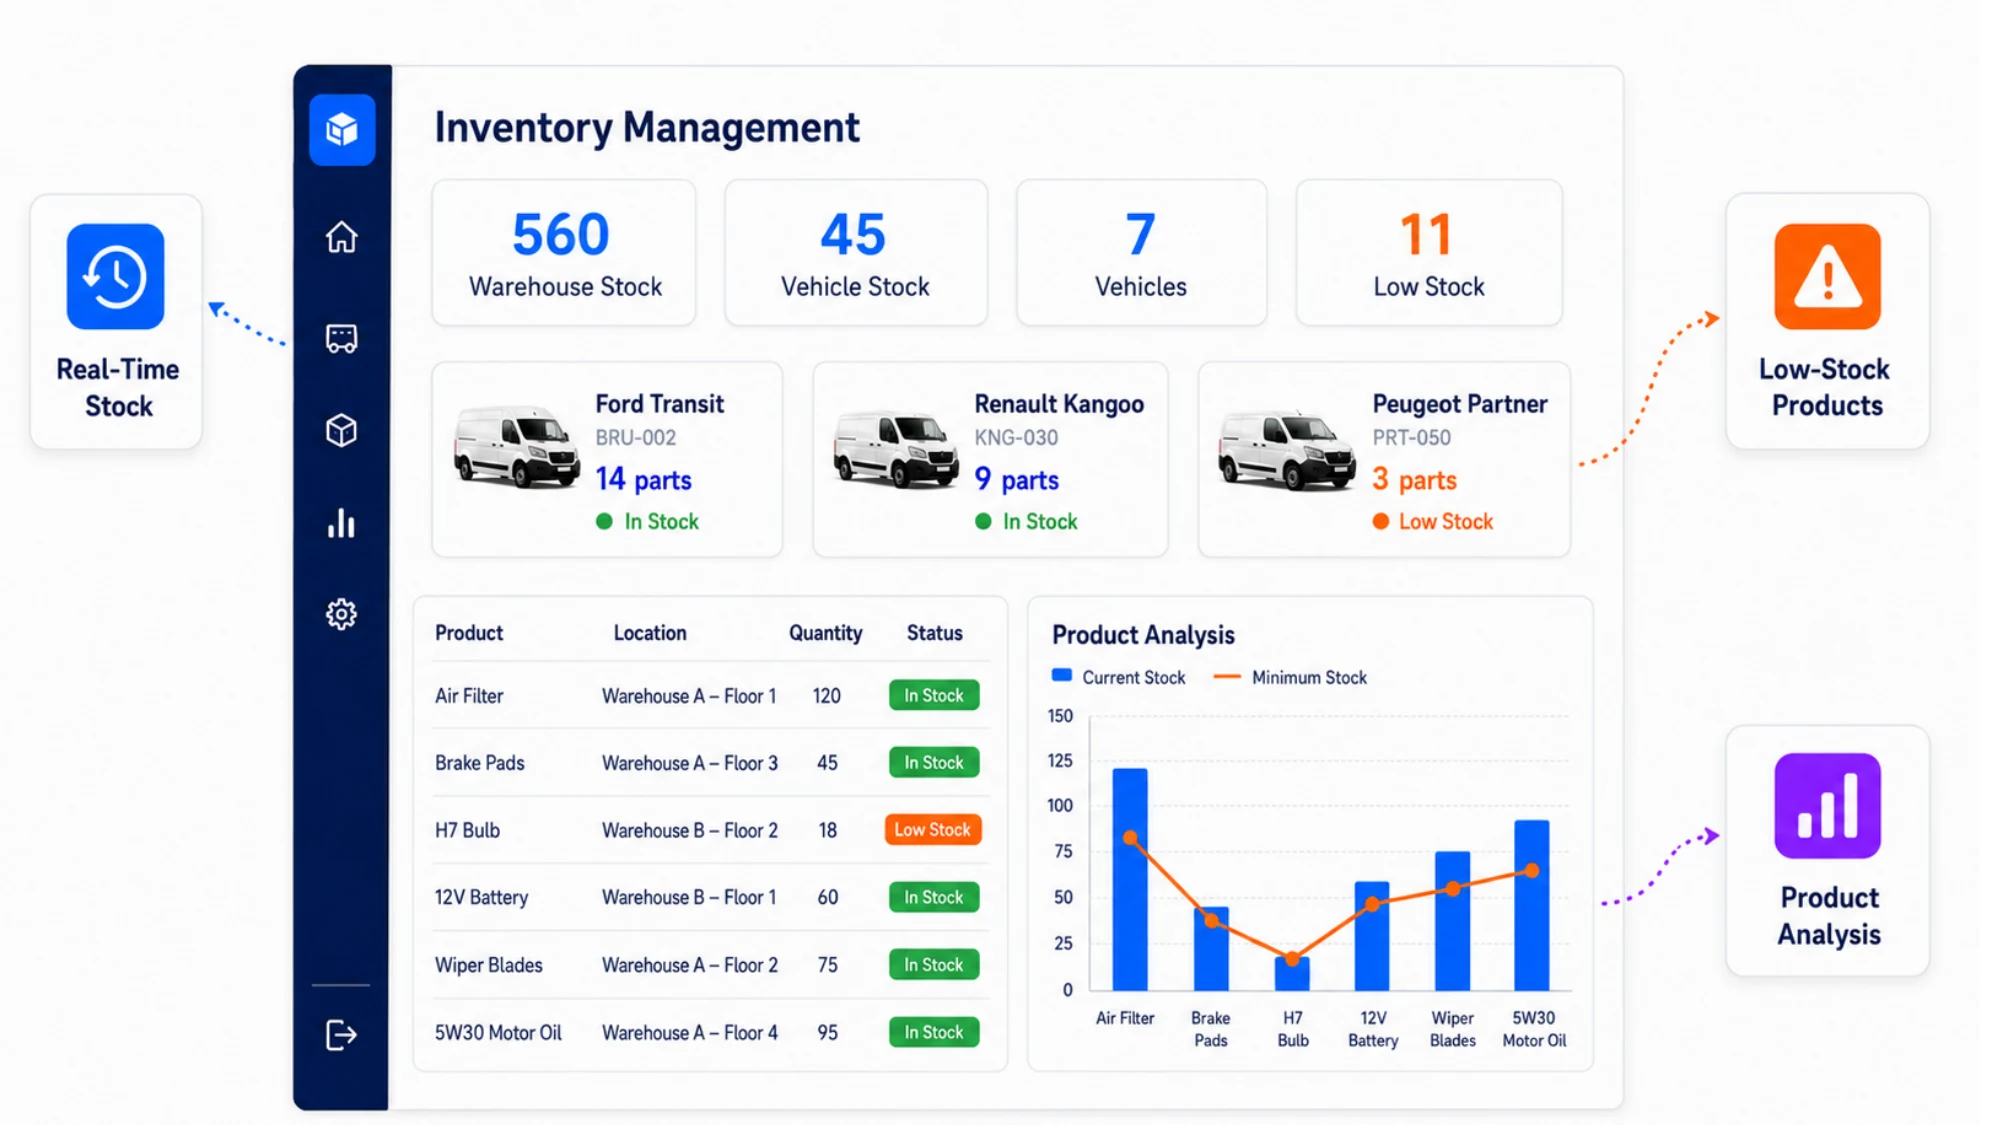
Task: Click the Air Filter bar in chart
Action: coord(1130,879)
